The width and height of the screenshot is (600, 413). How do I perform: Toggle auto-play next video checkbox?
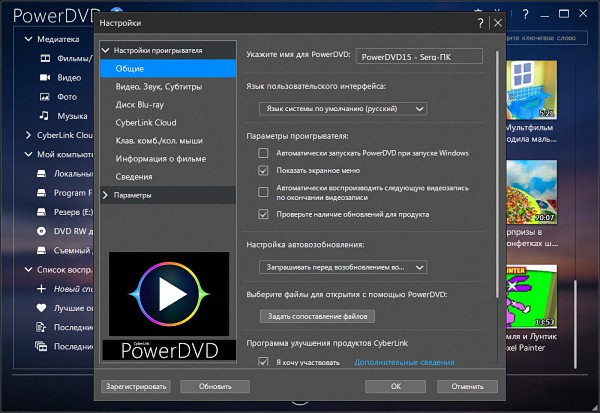click(x=263, y=192)
